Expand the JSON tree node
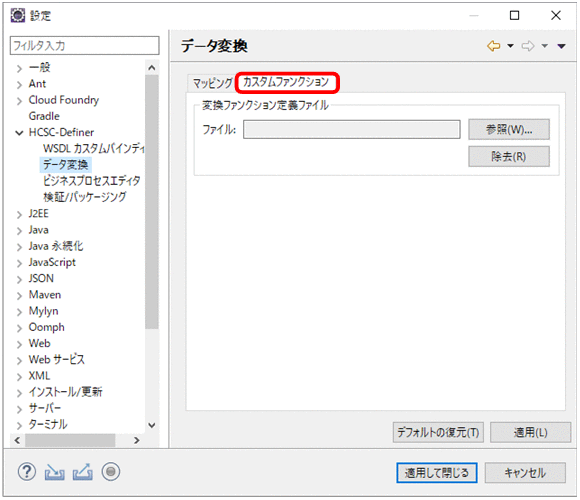The width and height of the screenshot is (580, 500). pos(19,279)
